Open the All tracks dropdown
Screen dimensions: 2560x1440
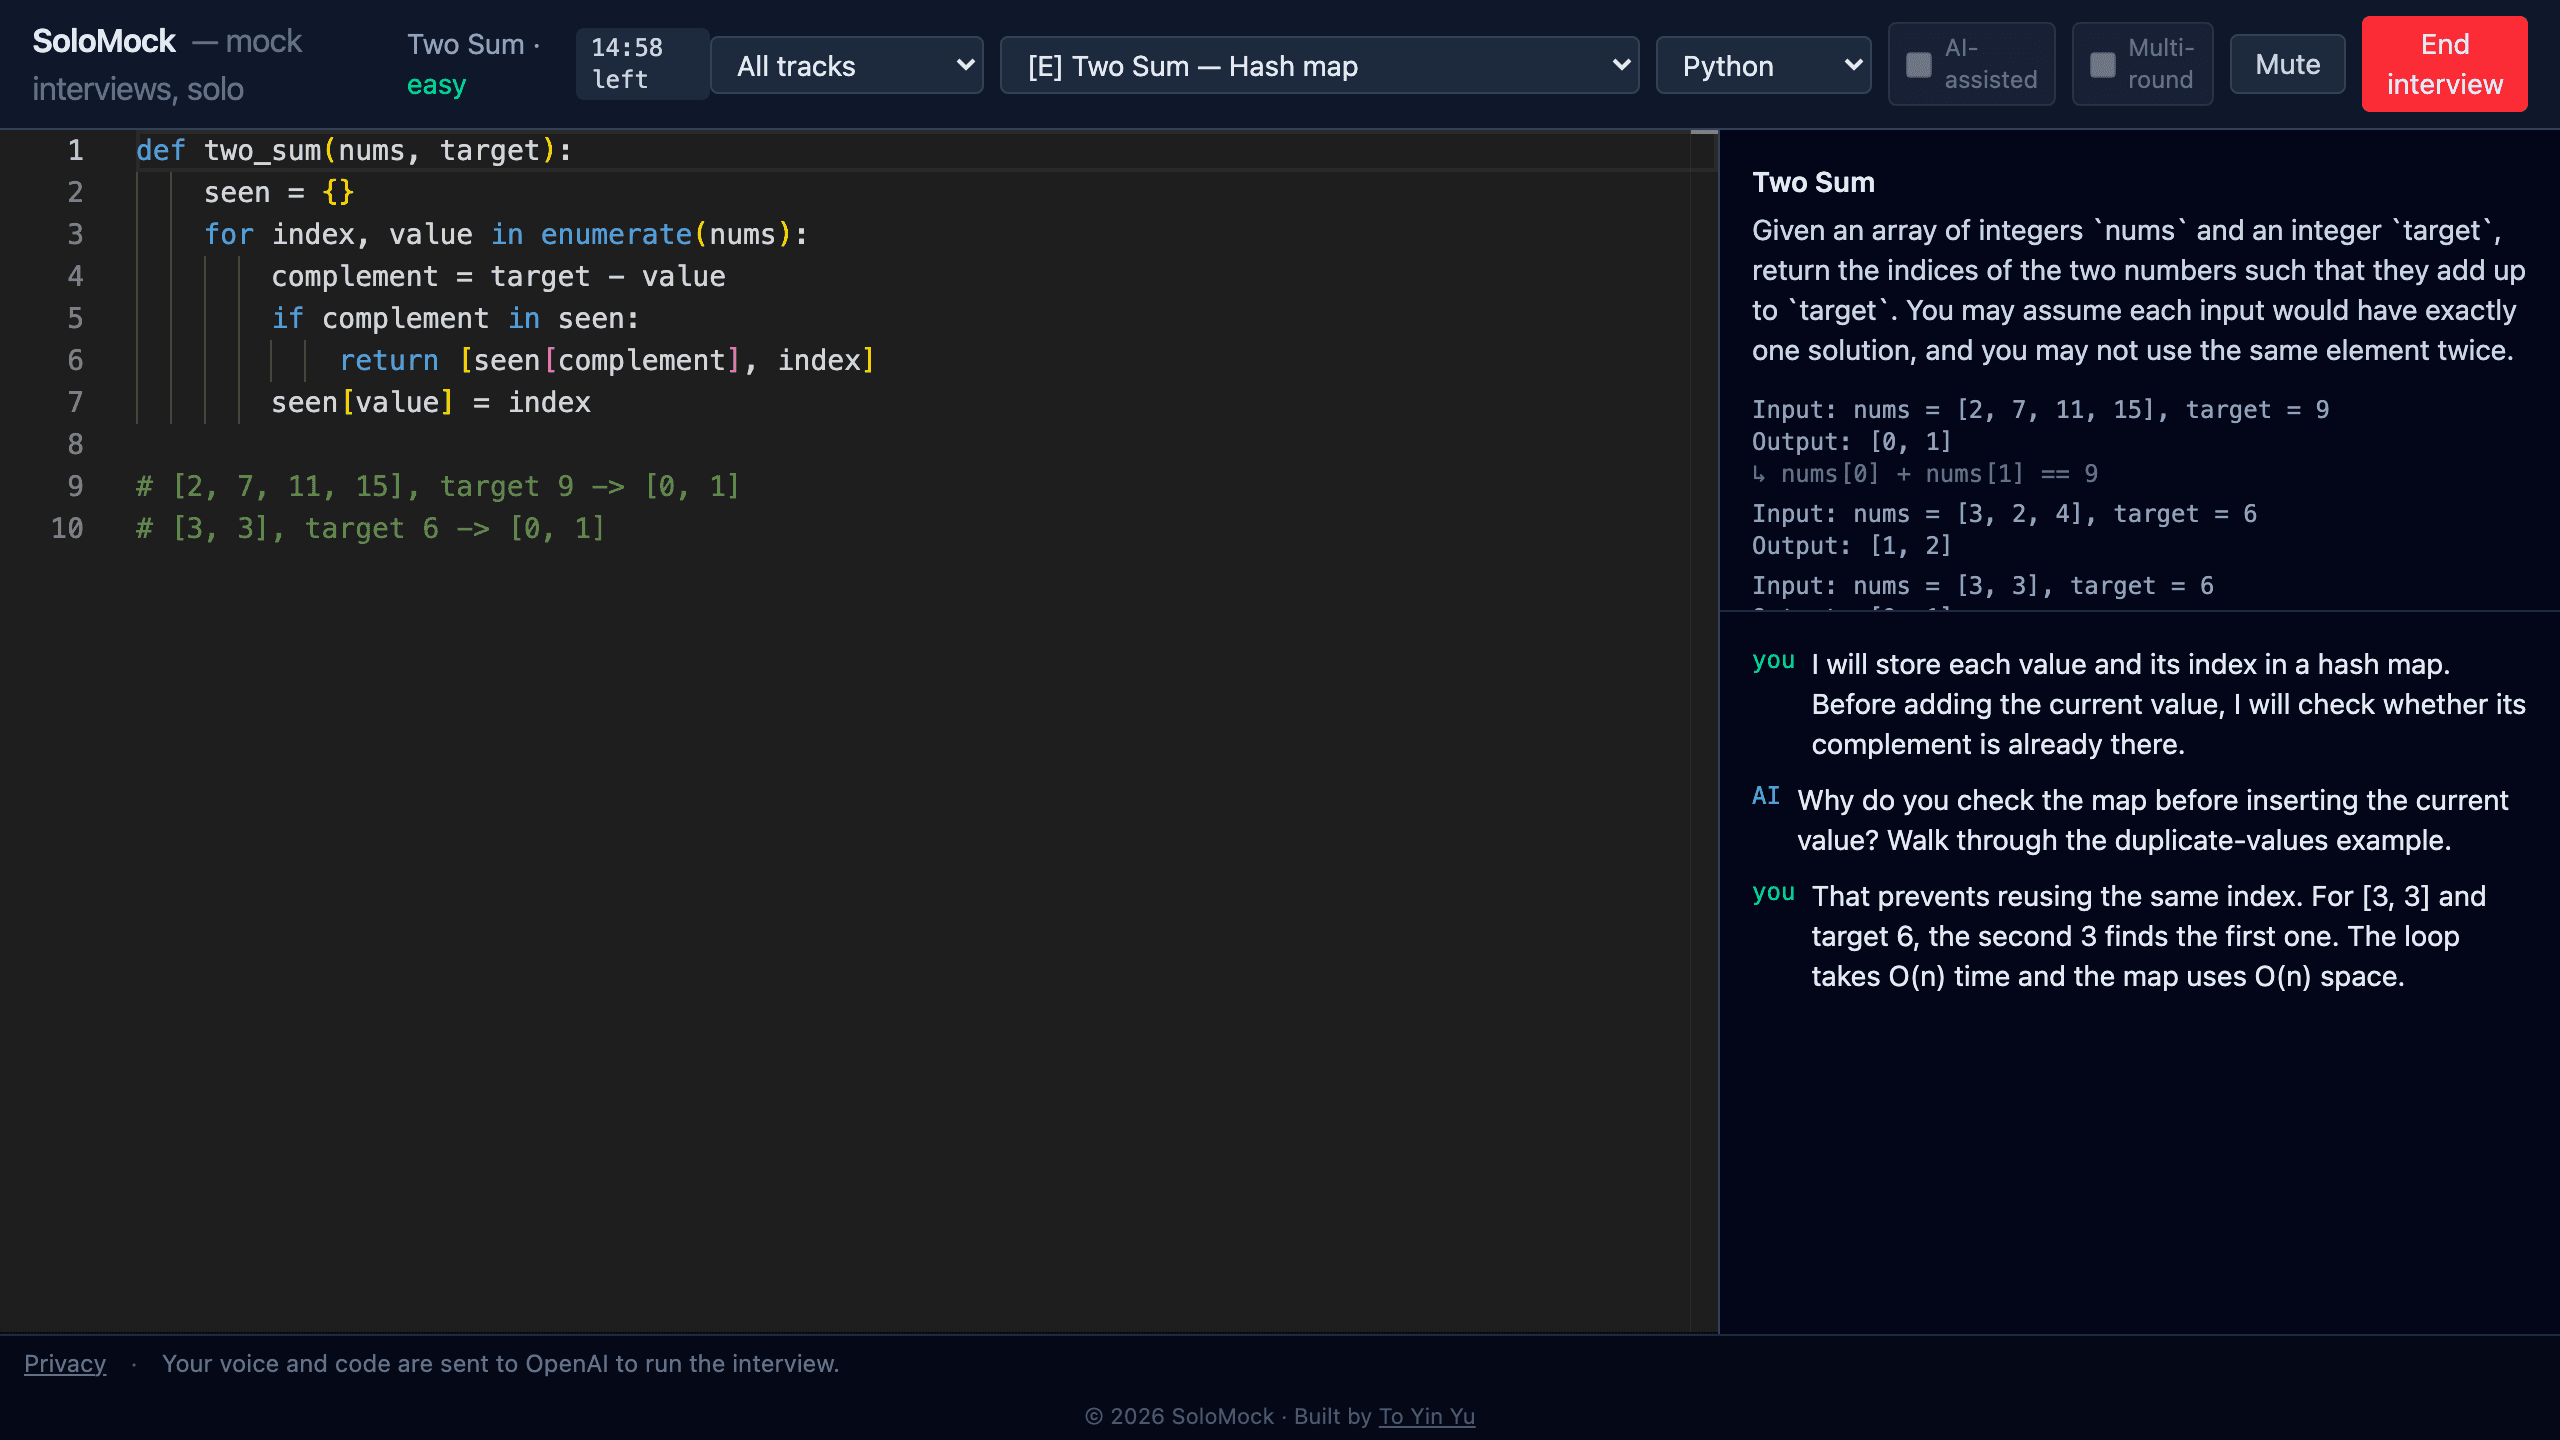(847, 66)
